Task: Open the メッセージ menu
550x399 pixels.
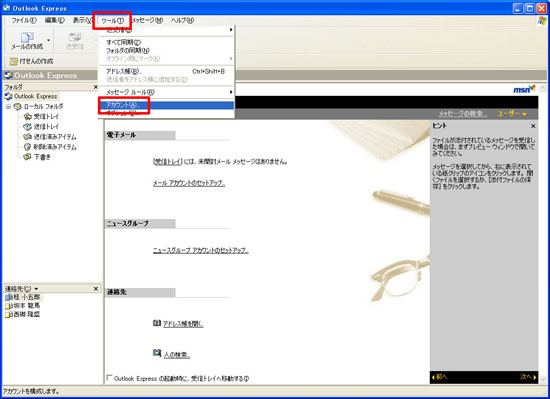Action: pos(147,20)
